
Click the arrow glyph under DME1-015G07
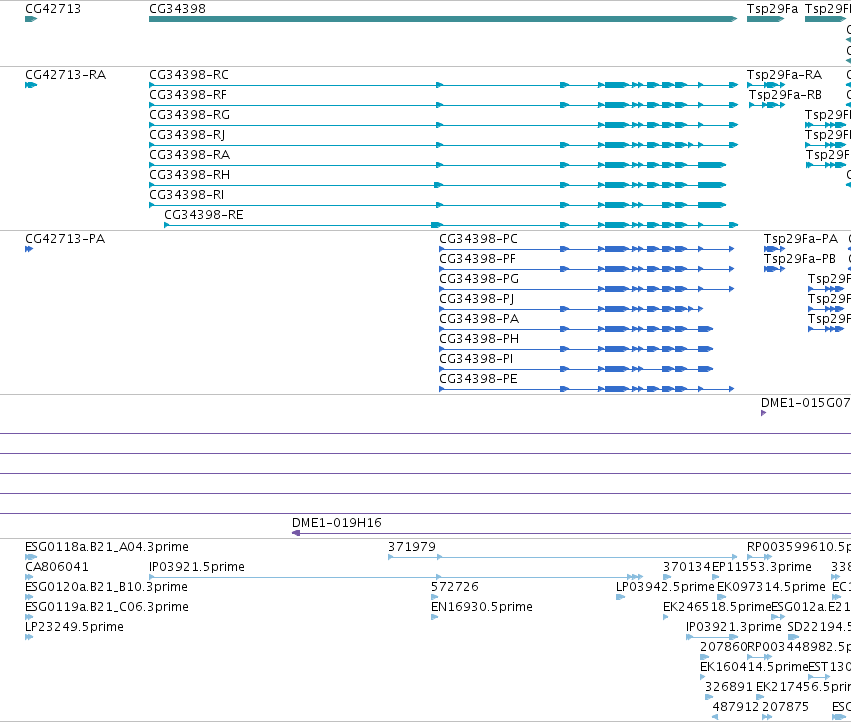tap(764, 413)
